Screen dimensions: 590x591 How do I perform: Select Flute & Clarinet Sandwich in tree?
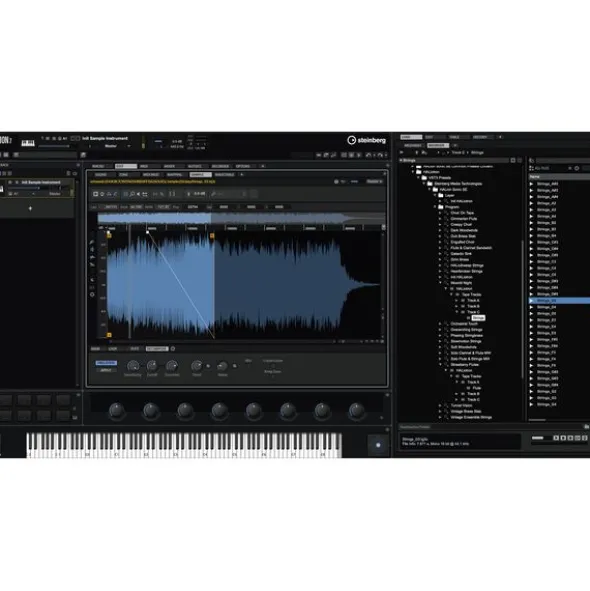(x=471, y=248)
